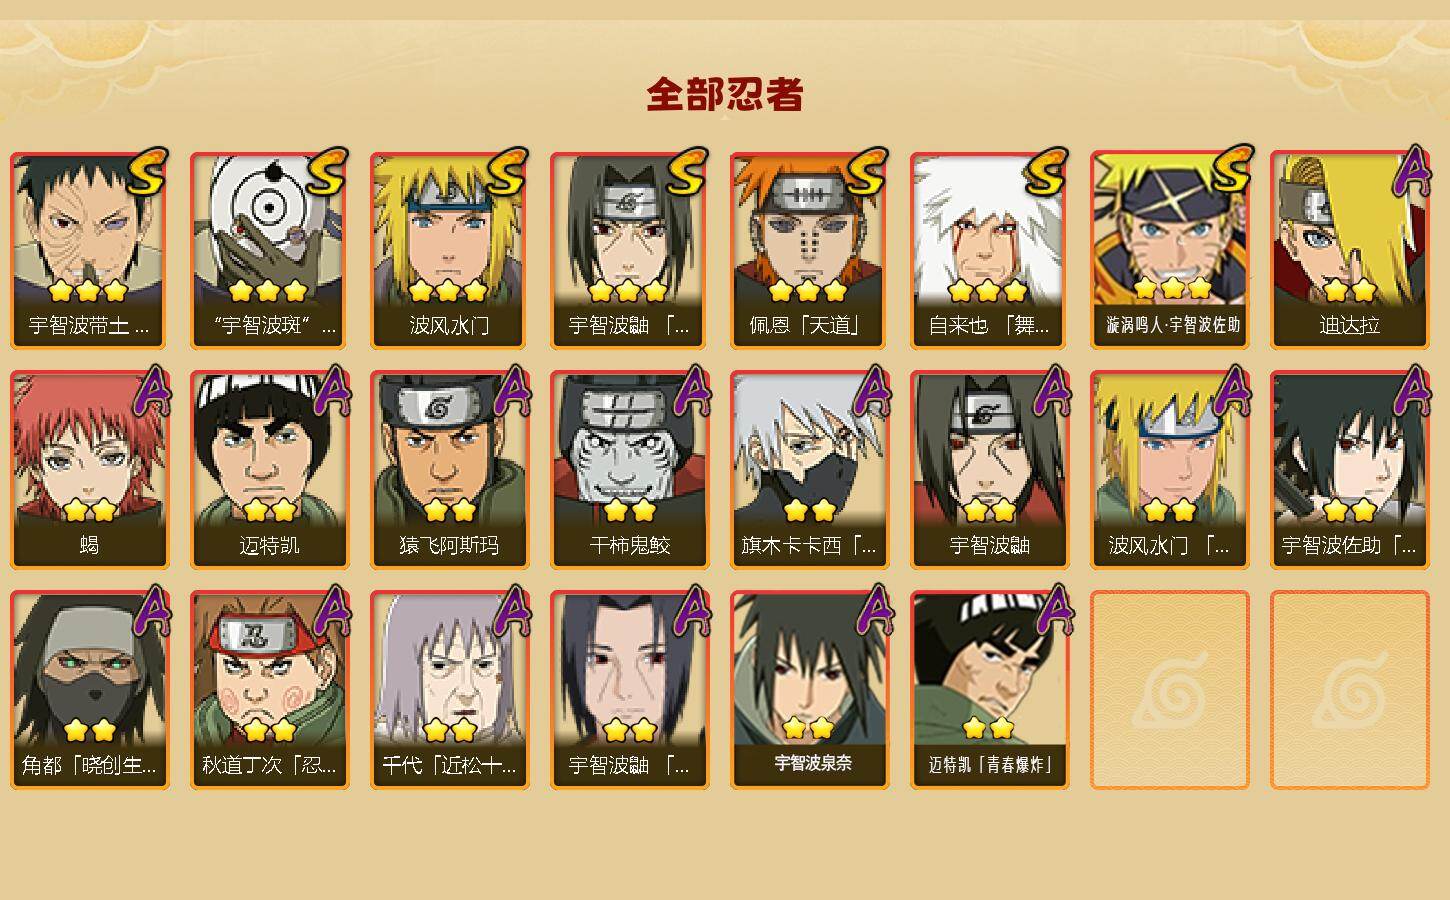The image size is (1450, 900).
Task: Choose the 迈特凯「青春爆炸」 card
Action: click(x=989, y=690)
